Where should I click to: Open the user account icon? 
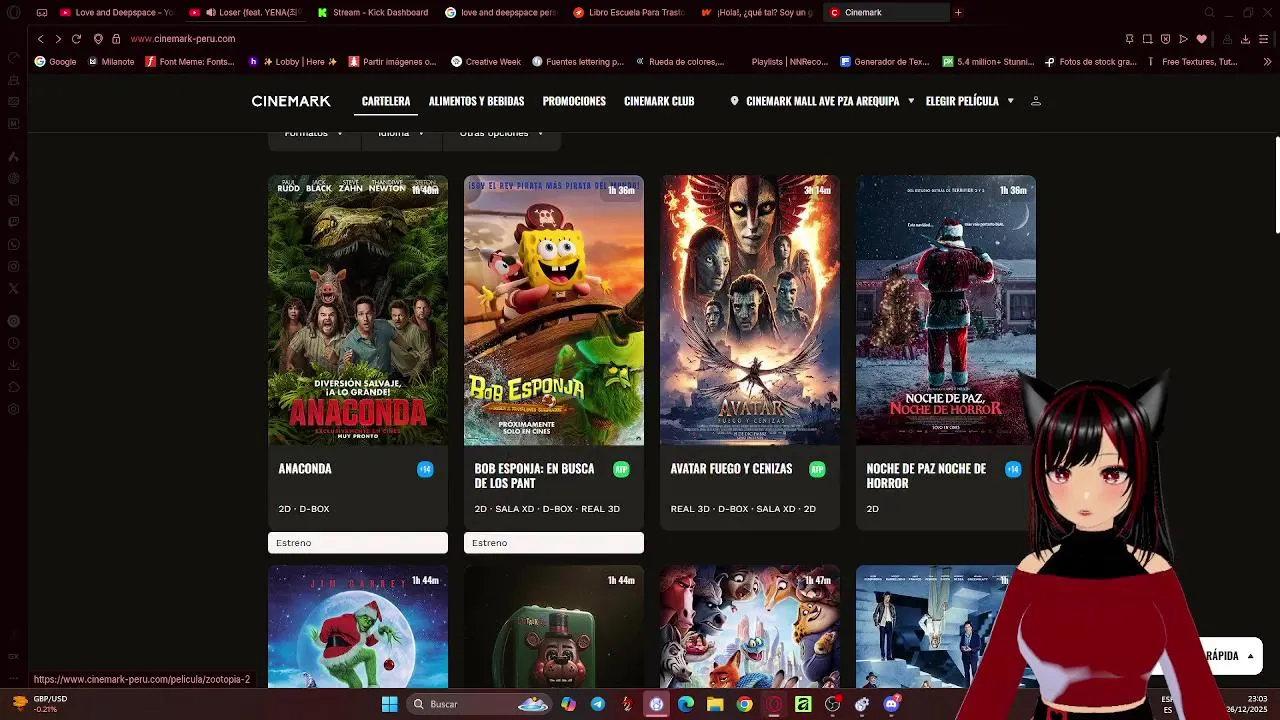(x=1036, y=101)
